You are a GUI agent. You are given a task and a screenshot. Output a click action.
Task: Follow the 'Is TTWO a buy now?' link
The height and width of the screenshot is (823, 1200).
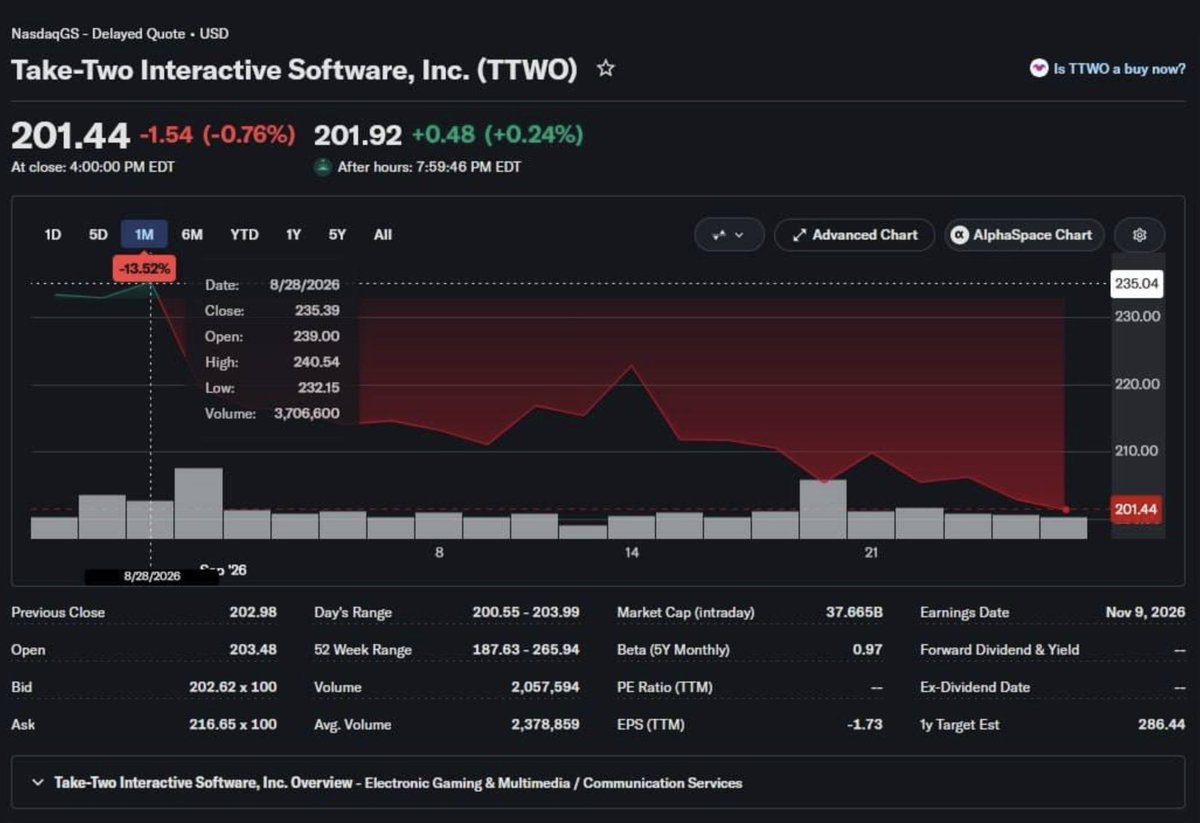pyautogui.click(x=1119, y=69)
